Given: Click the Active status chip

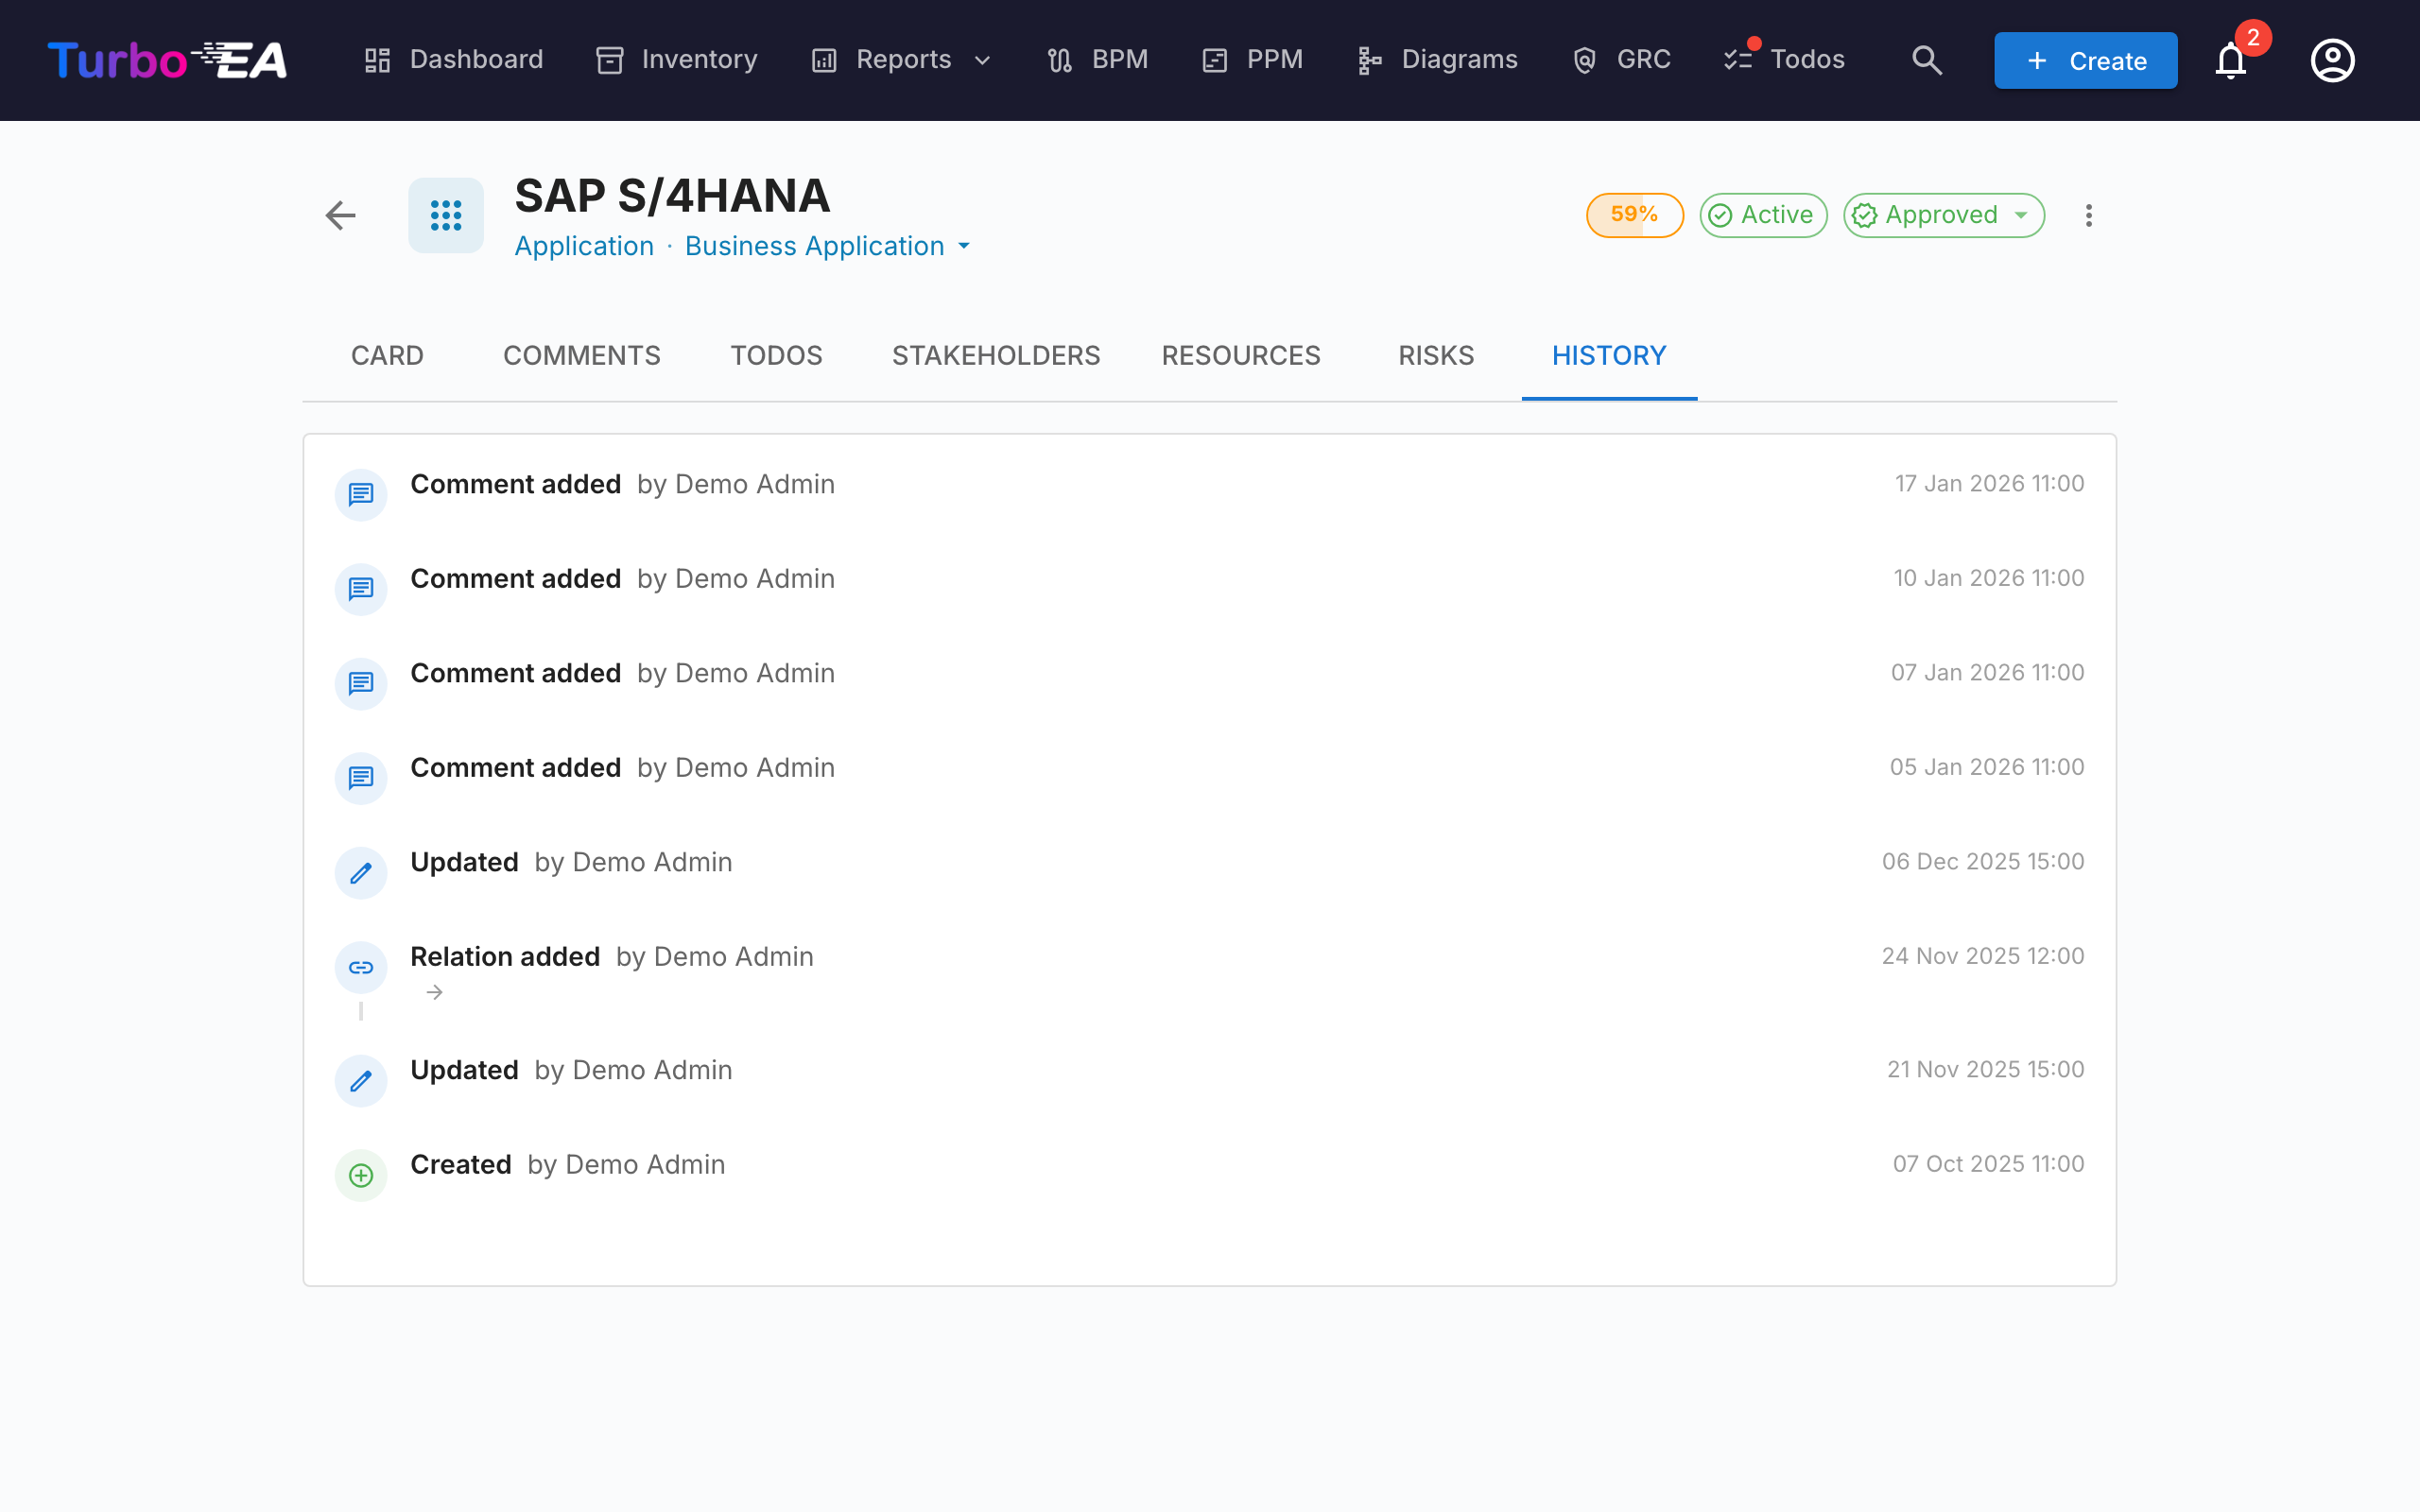Looking at the screenshot, I should (x=1763, y=215).
